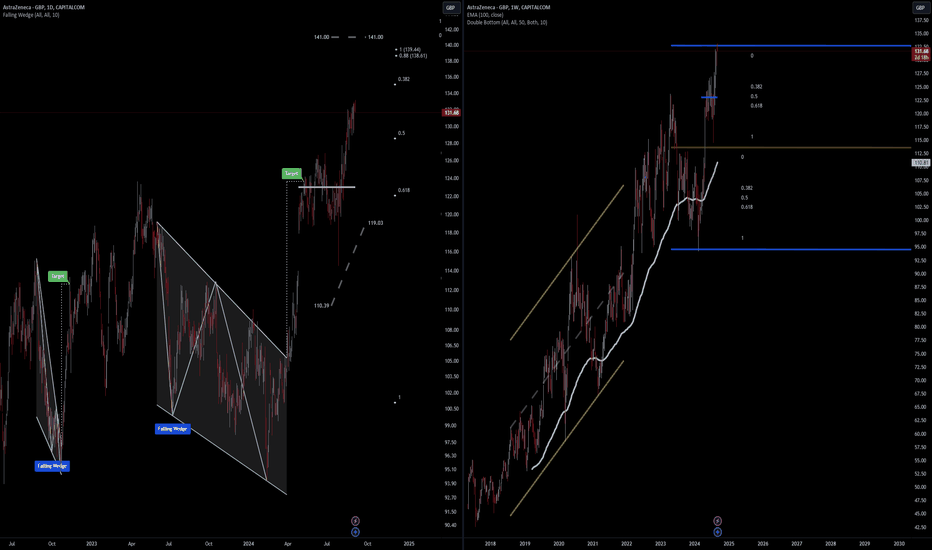Select the Falling Wedge indicator legend entry

coord(31,15)
